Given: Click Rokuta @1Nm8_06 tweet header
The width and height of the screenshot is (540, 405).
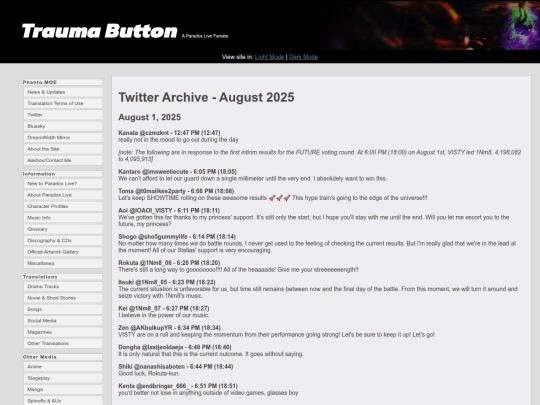Looking at the screenshot, I should pos(169,263).
